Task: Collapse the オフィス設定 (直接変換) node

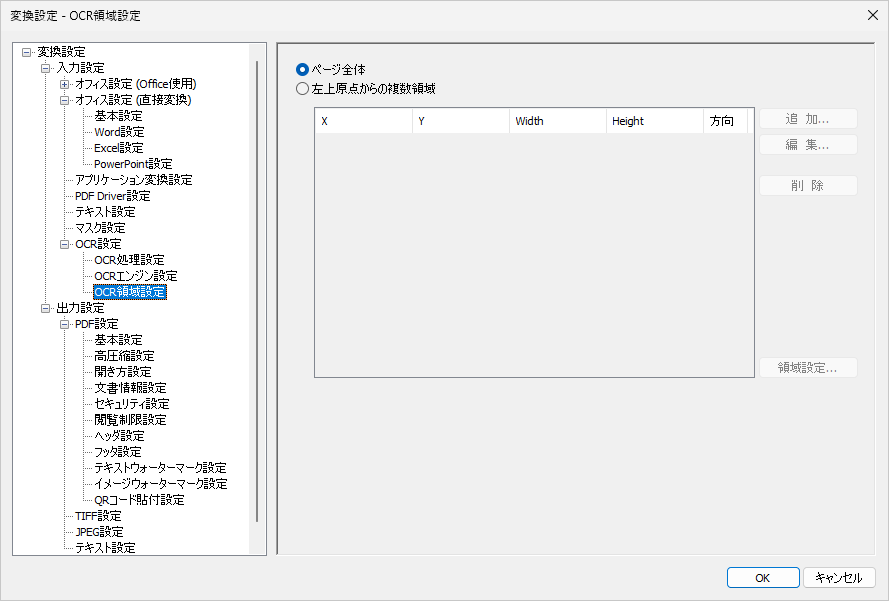Action: tap(65, 100)
